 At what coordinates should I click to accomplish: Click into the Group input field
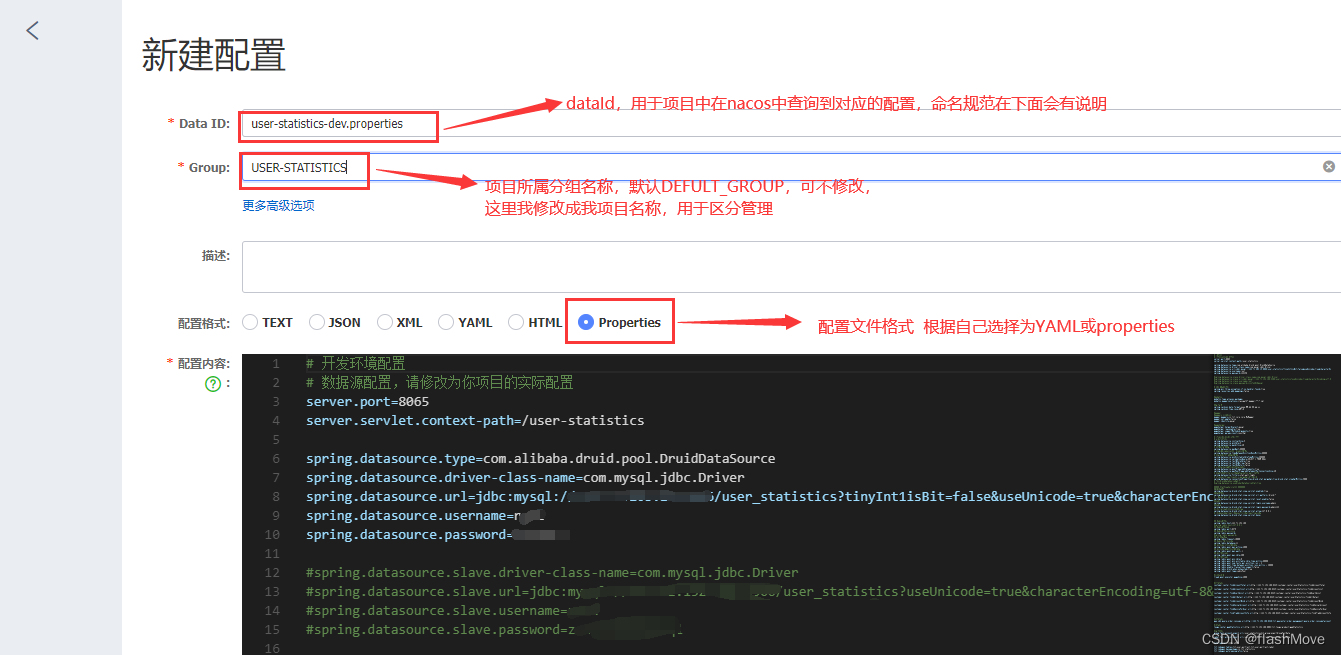coord(790,167)
